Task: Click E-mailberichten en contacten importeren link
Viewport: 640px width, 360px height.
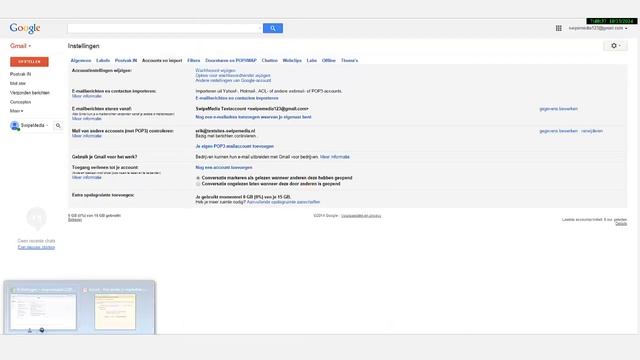Action: pos(237,98)
